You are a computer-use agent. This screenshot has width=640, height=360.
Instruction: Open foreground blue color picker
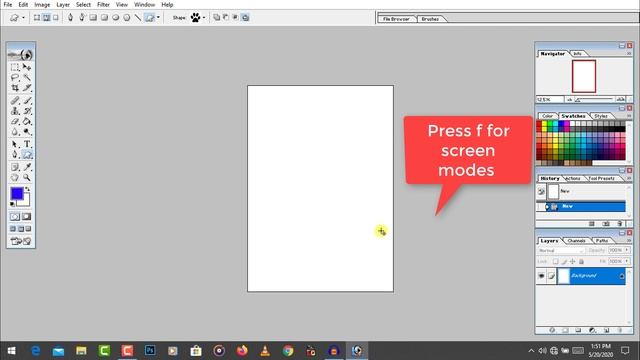(17, 193)
